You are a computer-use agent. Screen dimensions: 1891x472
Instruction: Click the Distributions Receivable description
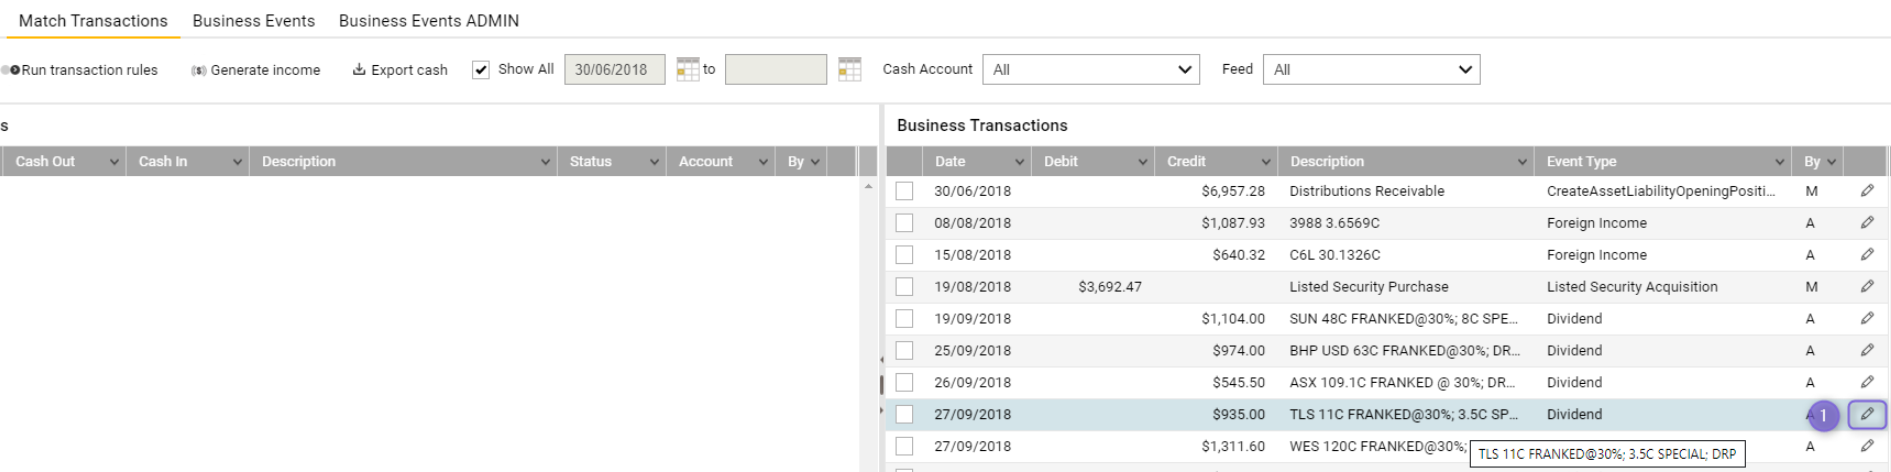point(1367,191)
